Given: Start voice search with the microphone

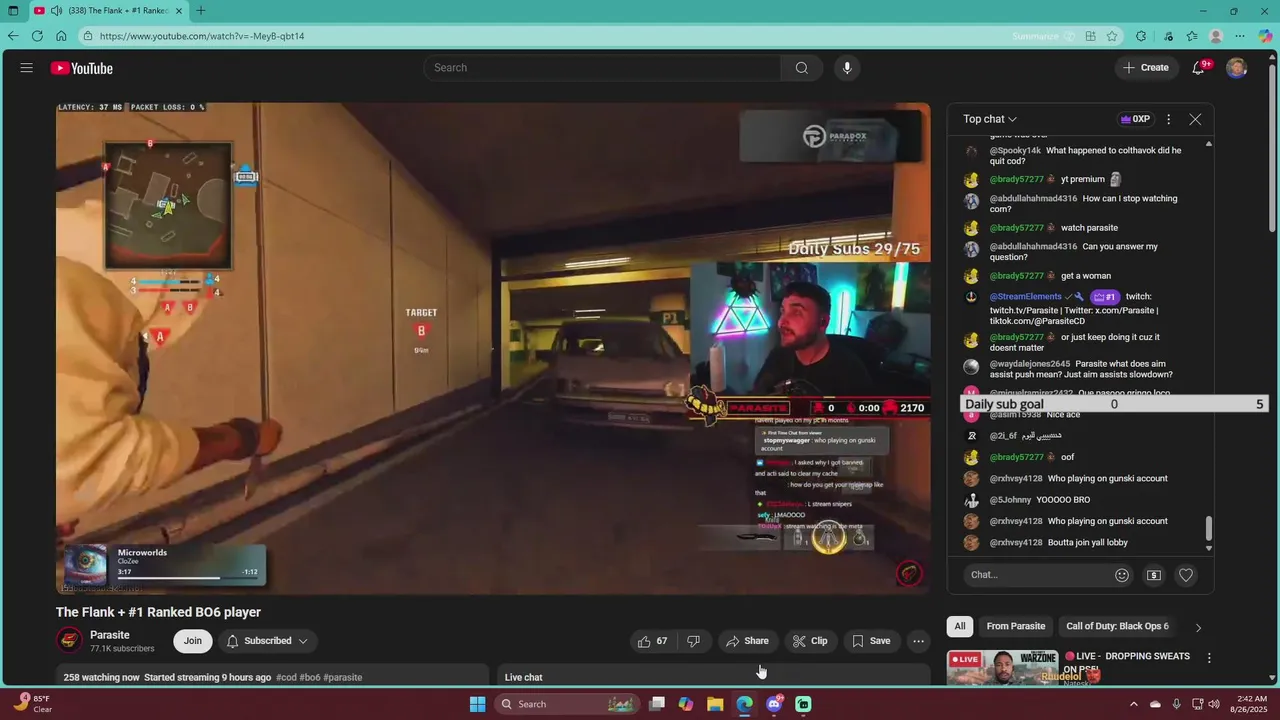Looking at the screenshot, I should click(x=847, y=68).
